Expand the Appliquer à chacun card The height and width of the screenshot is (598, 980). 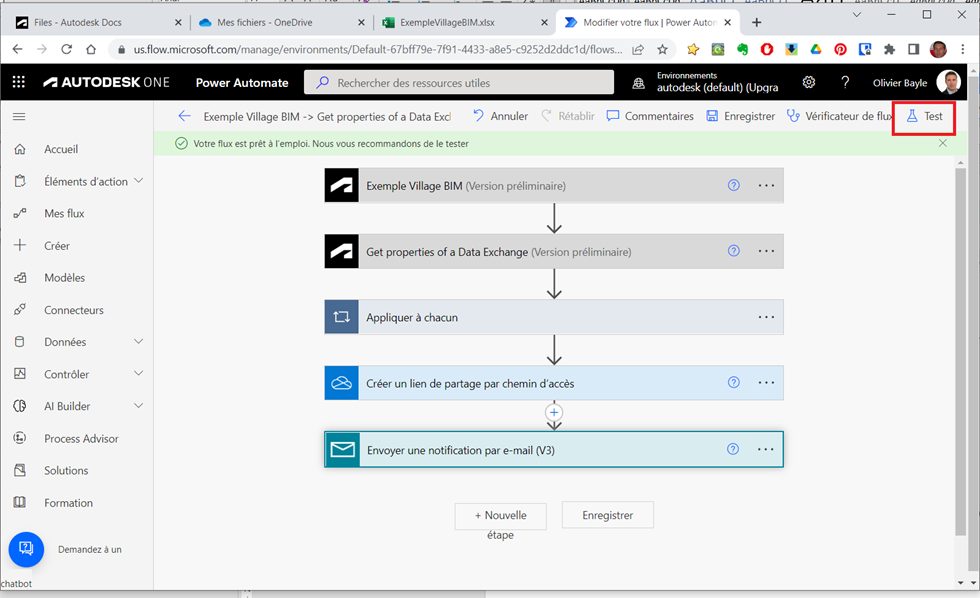click(x=554, y=317)
